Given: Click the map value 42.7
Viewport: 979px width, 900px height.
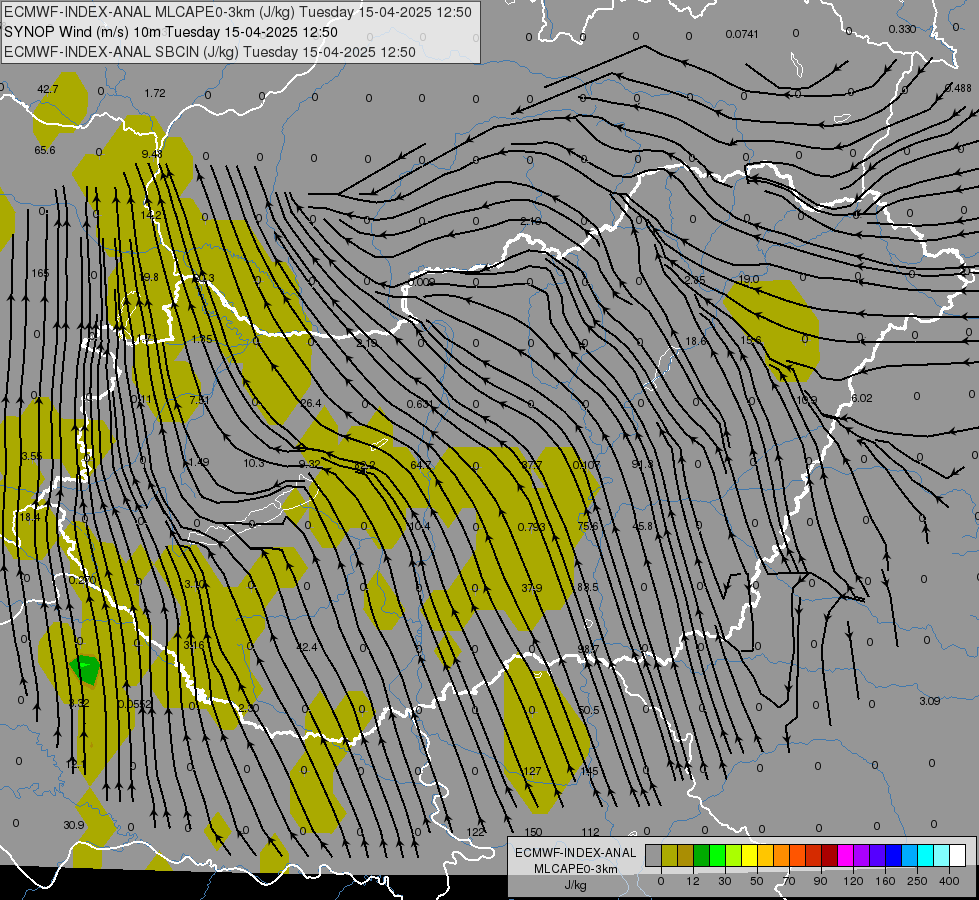Looking at the screenshot, I should point(47,89).
